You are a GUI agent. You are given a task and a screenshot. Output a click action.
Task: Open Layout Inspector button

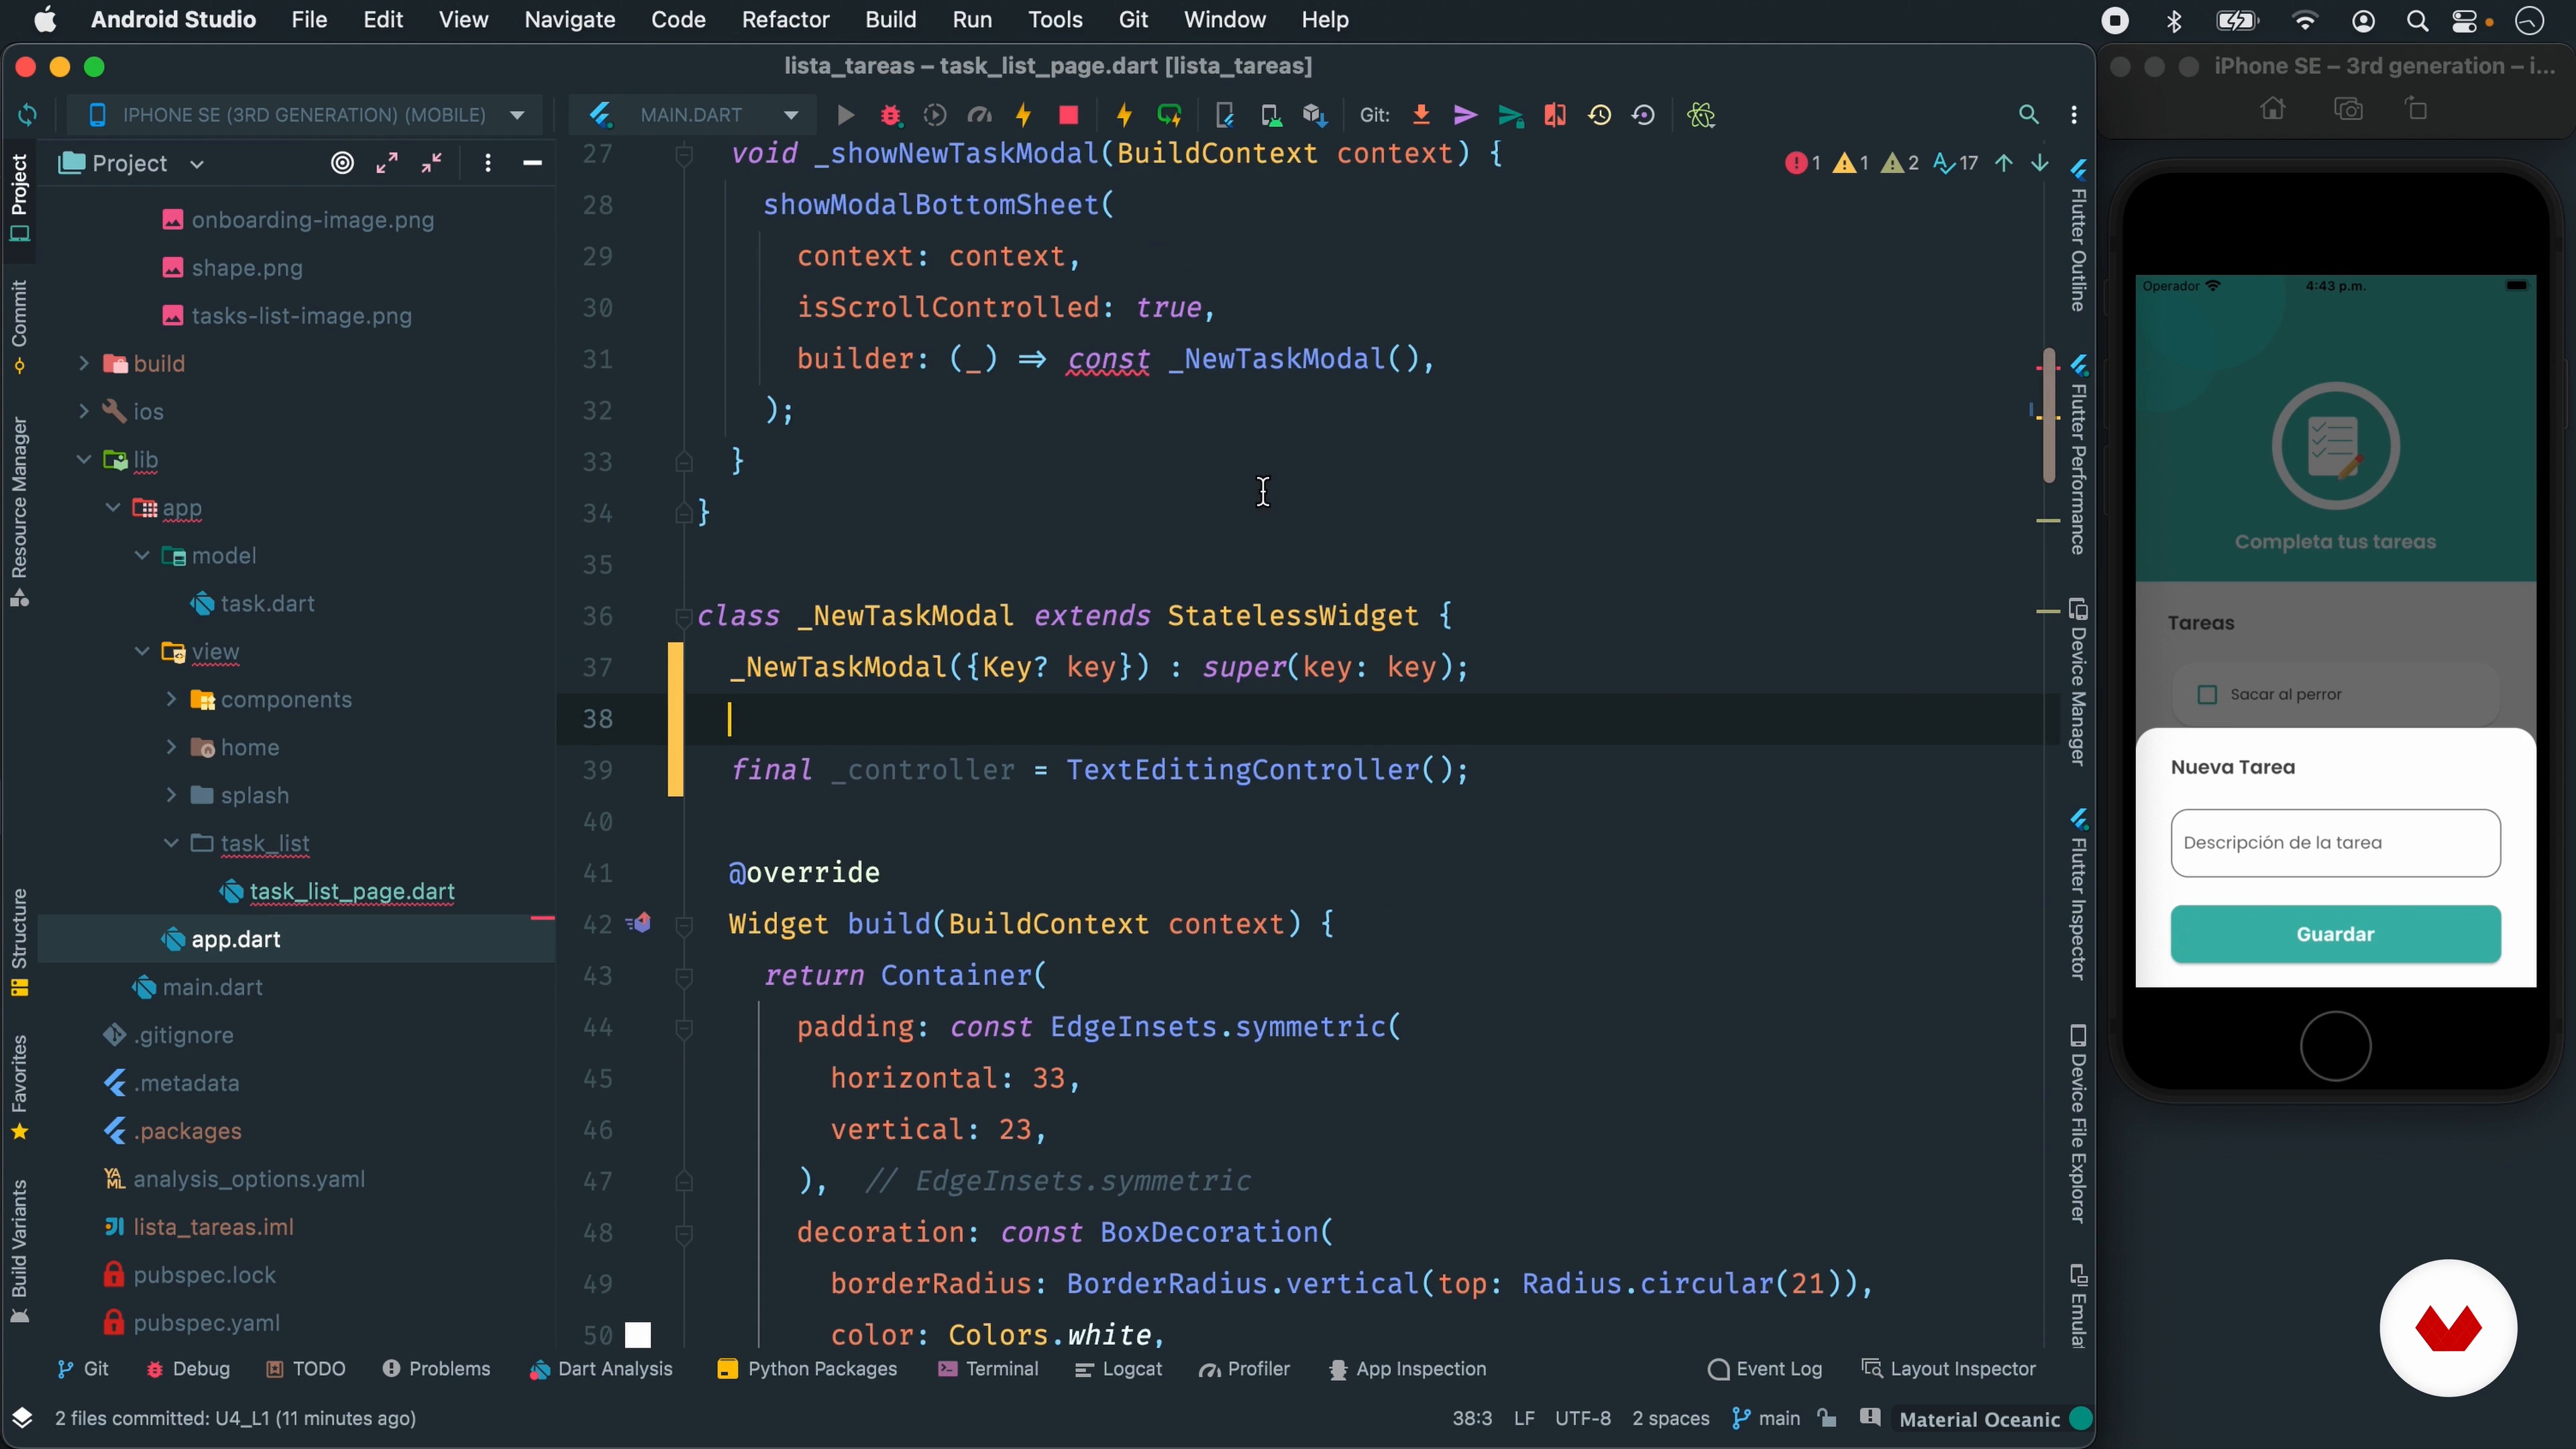tap(1948, 1369)
